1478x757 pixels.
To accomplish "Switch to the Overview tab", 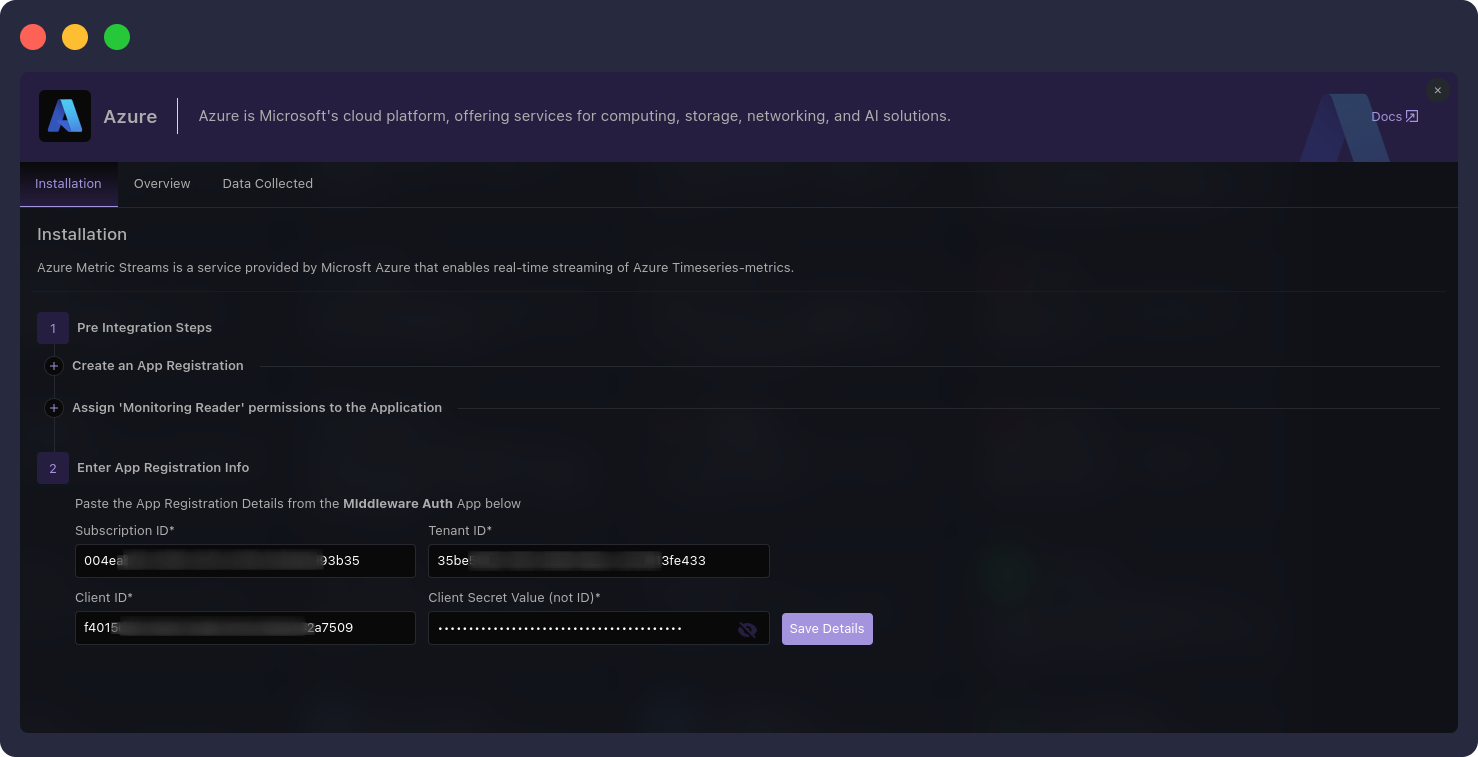I will pyautogui.click(x=162, y=184).
